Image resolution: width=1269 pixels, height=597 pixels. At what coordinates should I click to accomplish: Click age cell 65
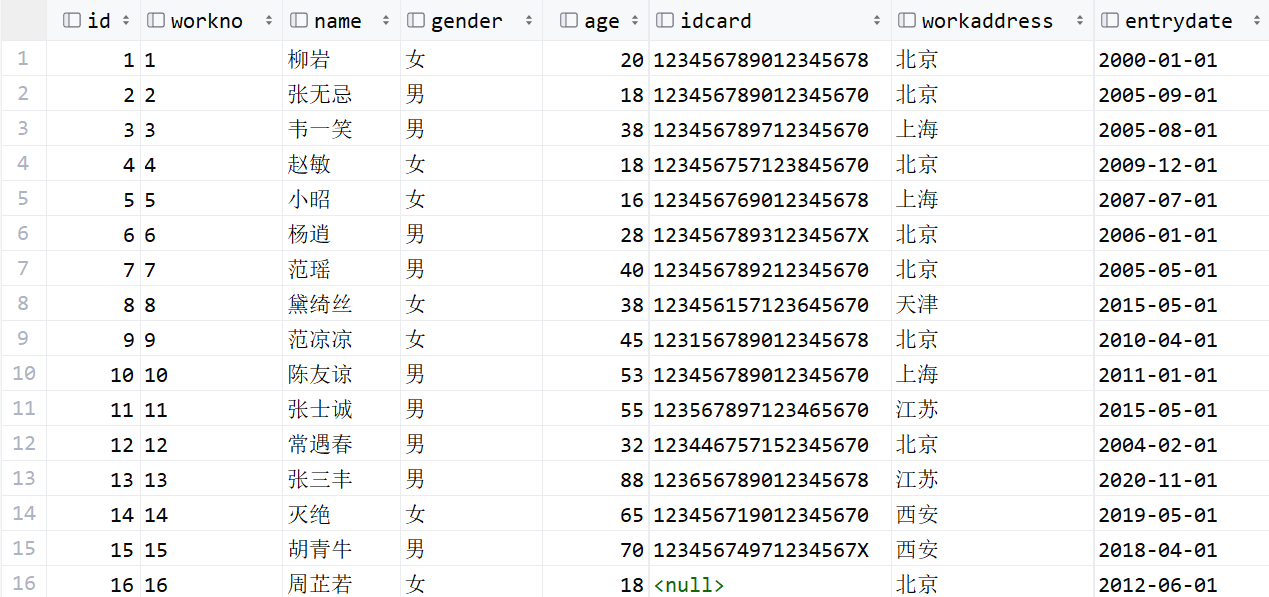click(x=632, y=515)
